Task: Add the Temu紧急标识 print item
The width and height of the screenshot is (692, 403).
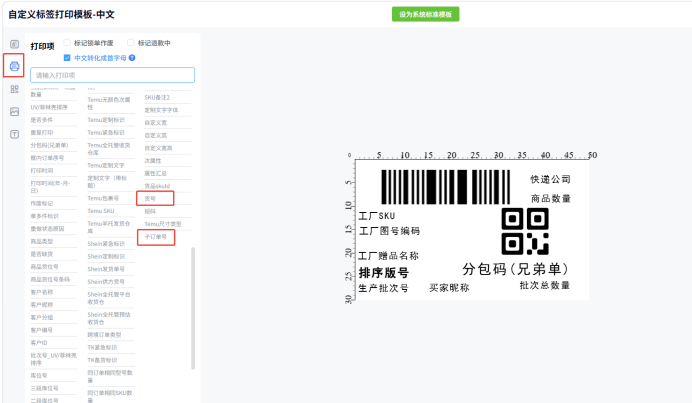Action: (x=106, y=133)
